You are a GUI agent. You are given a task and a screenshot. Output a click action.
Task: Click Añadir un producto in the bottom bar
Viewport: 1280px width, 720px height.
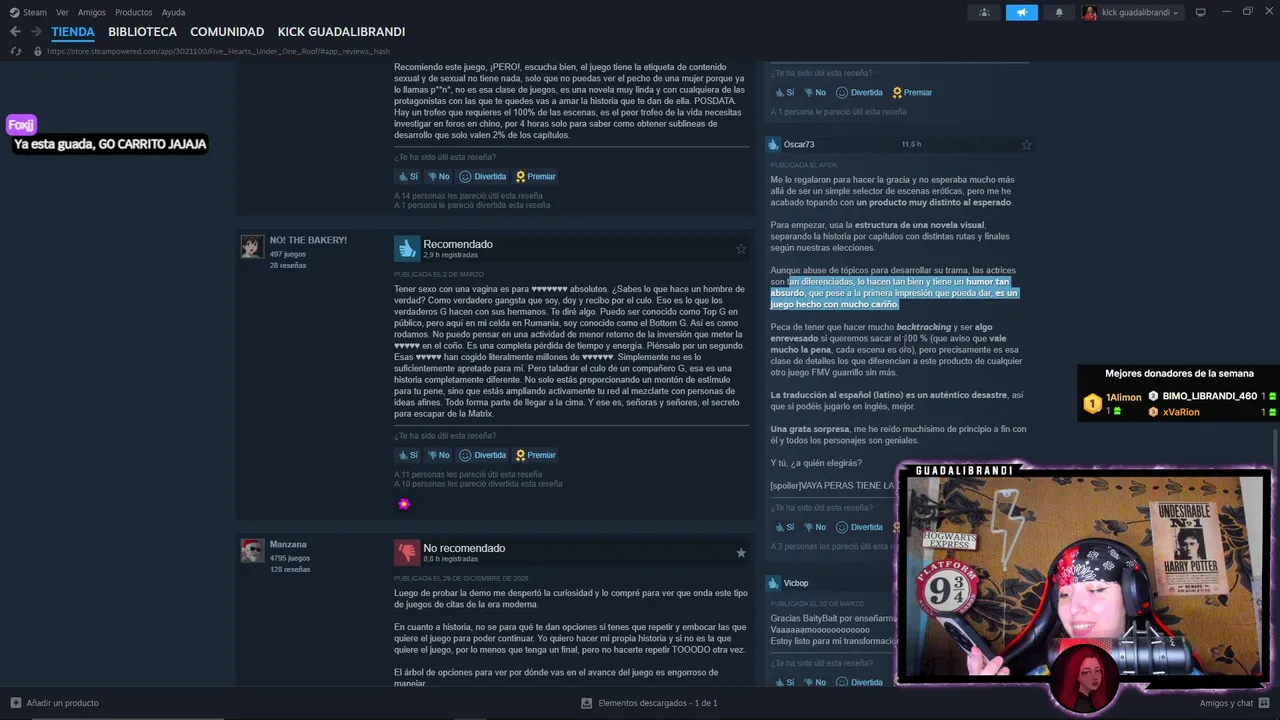pyautogui.click(x=54, y=703)
